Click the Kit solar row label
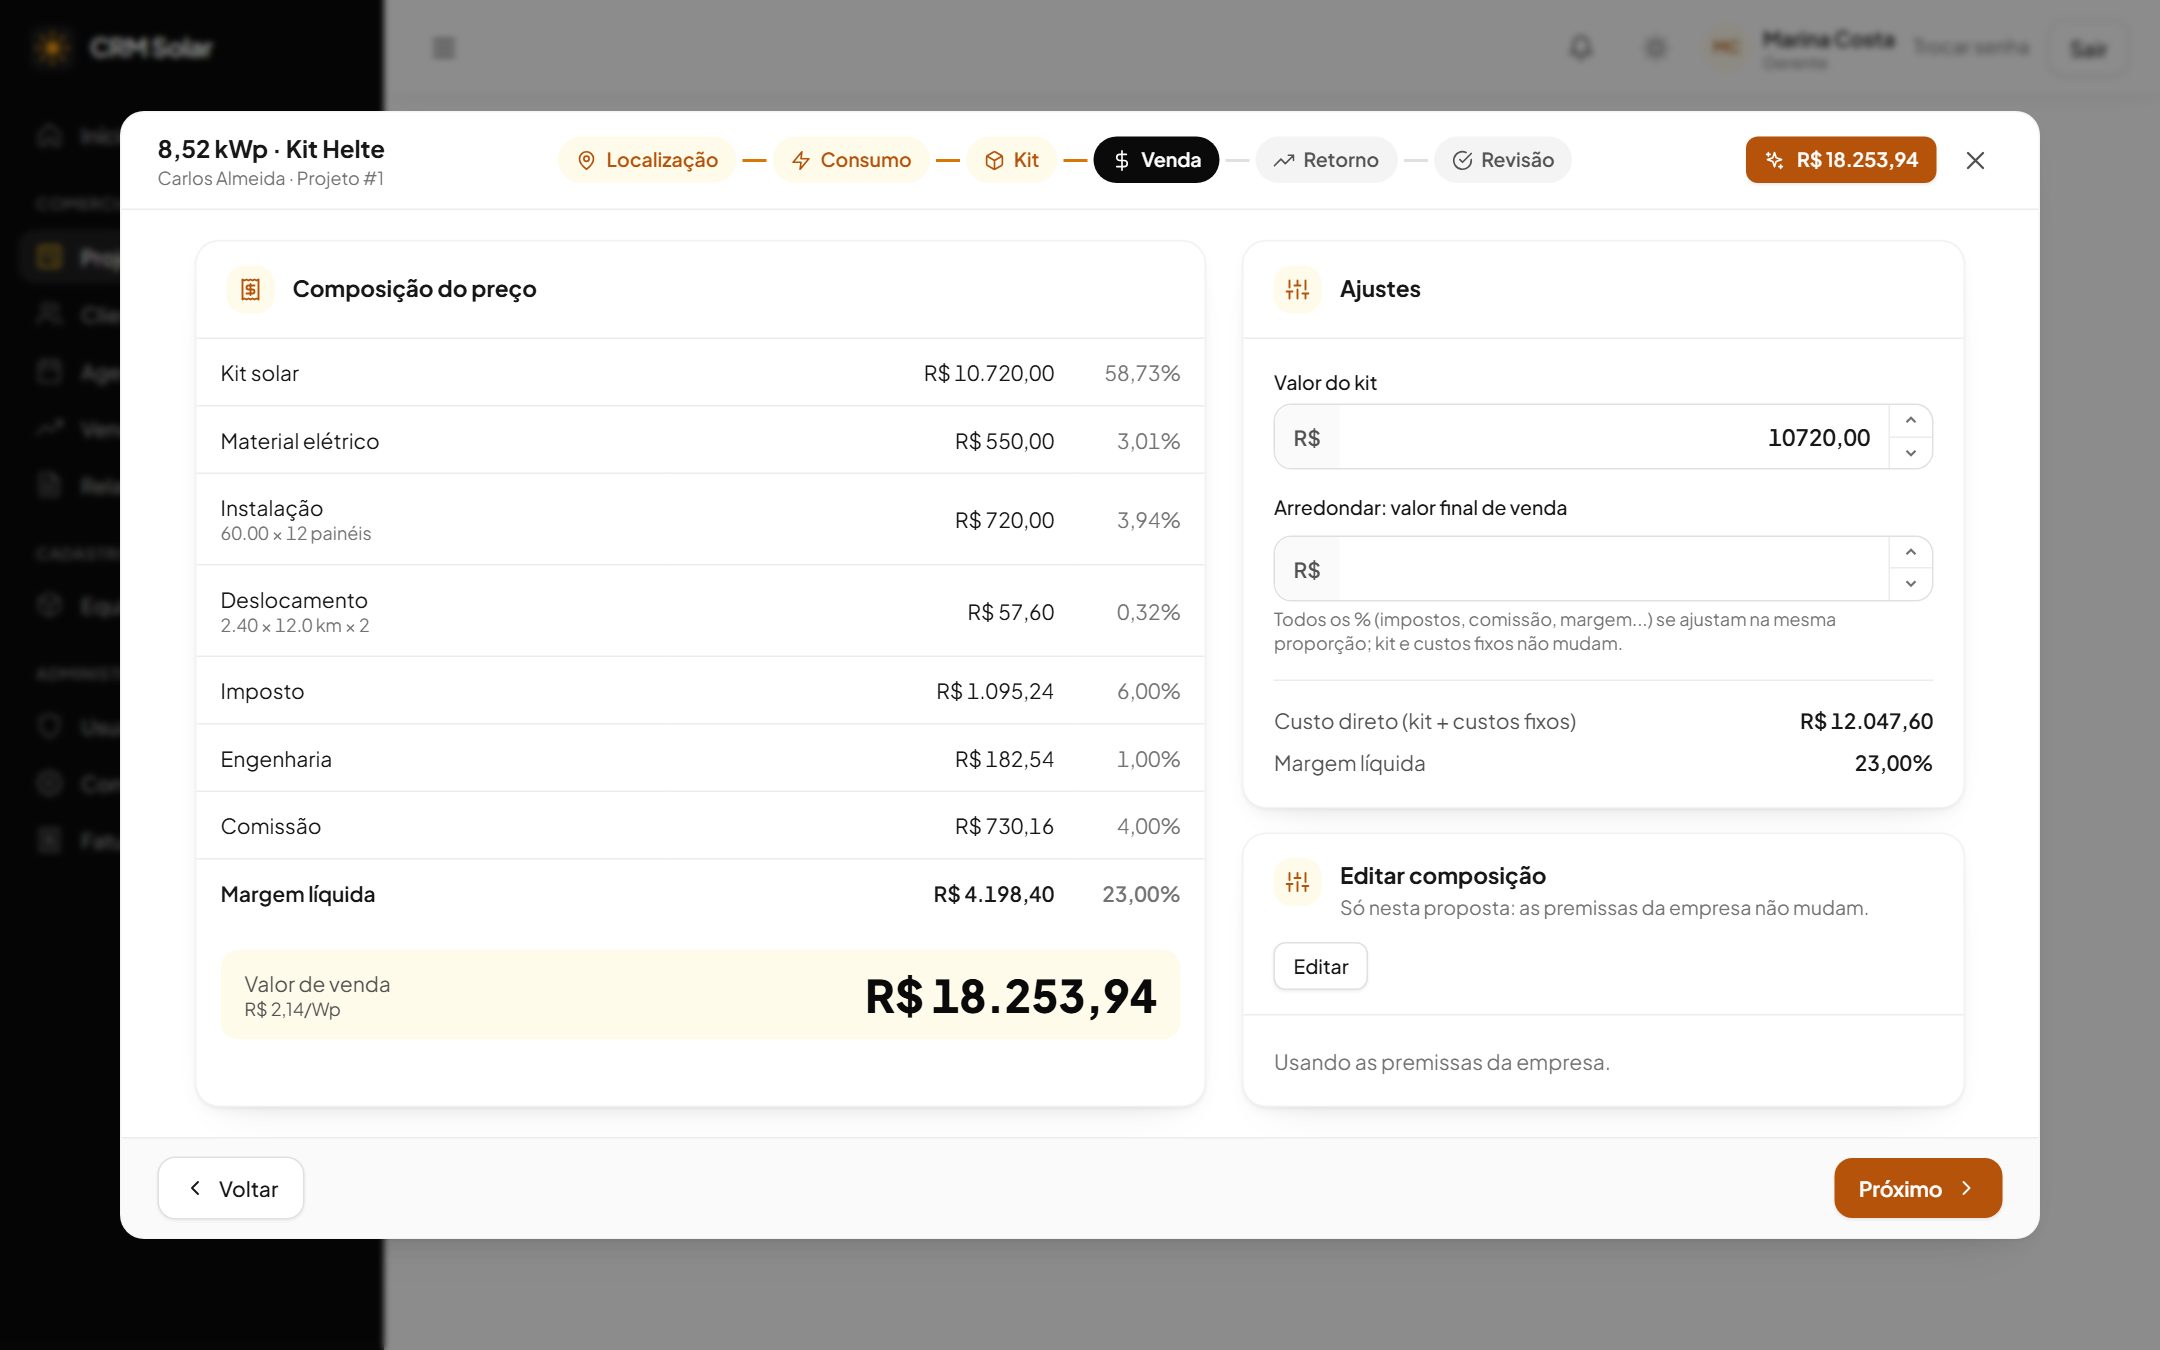The image size is (2160, 1350). [259, 373]
